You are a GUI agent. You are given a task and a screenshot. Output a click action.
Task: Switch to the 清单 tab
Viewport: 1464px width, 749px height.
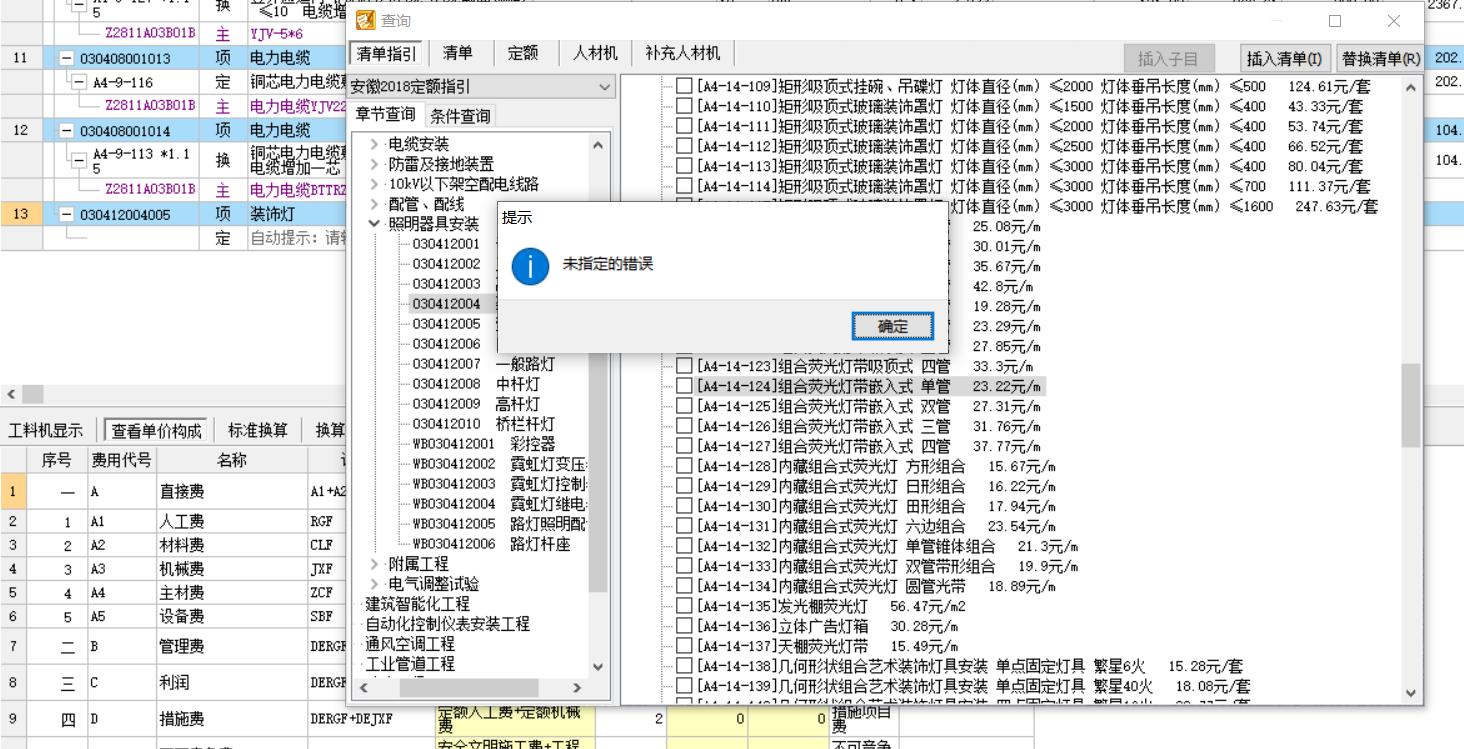click(458, 53)
